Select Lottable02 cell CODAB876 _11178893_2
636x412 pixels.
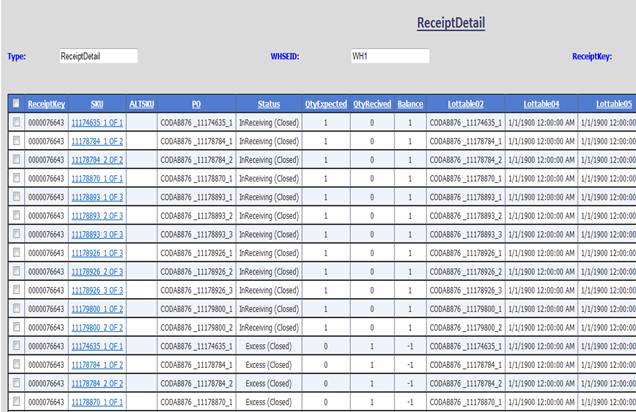point(466,216)
